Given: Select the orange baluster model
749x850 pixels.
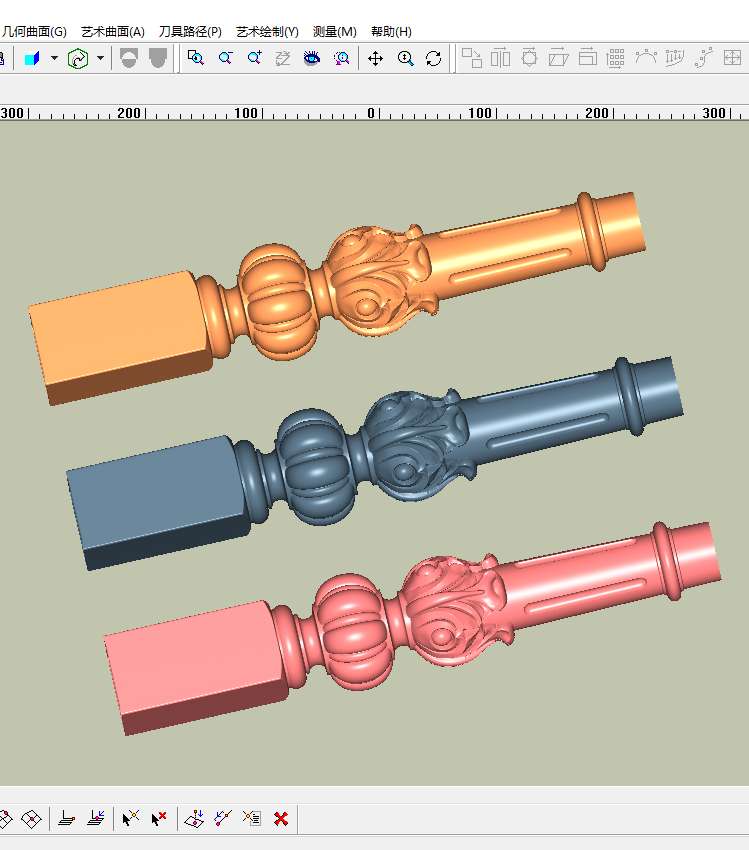Looking at the screenshot, I should click(x=337, y=298).
